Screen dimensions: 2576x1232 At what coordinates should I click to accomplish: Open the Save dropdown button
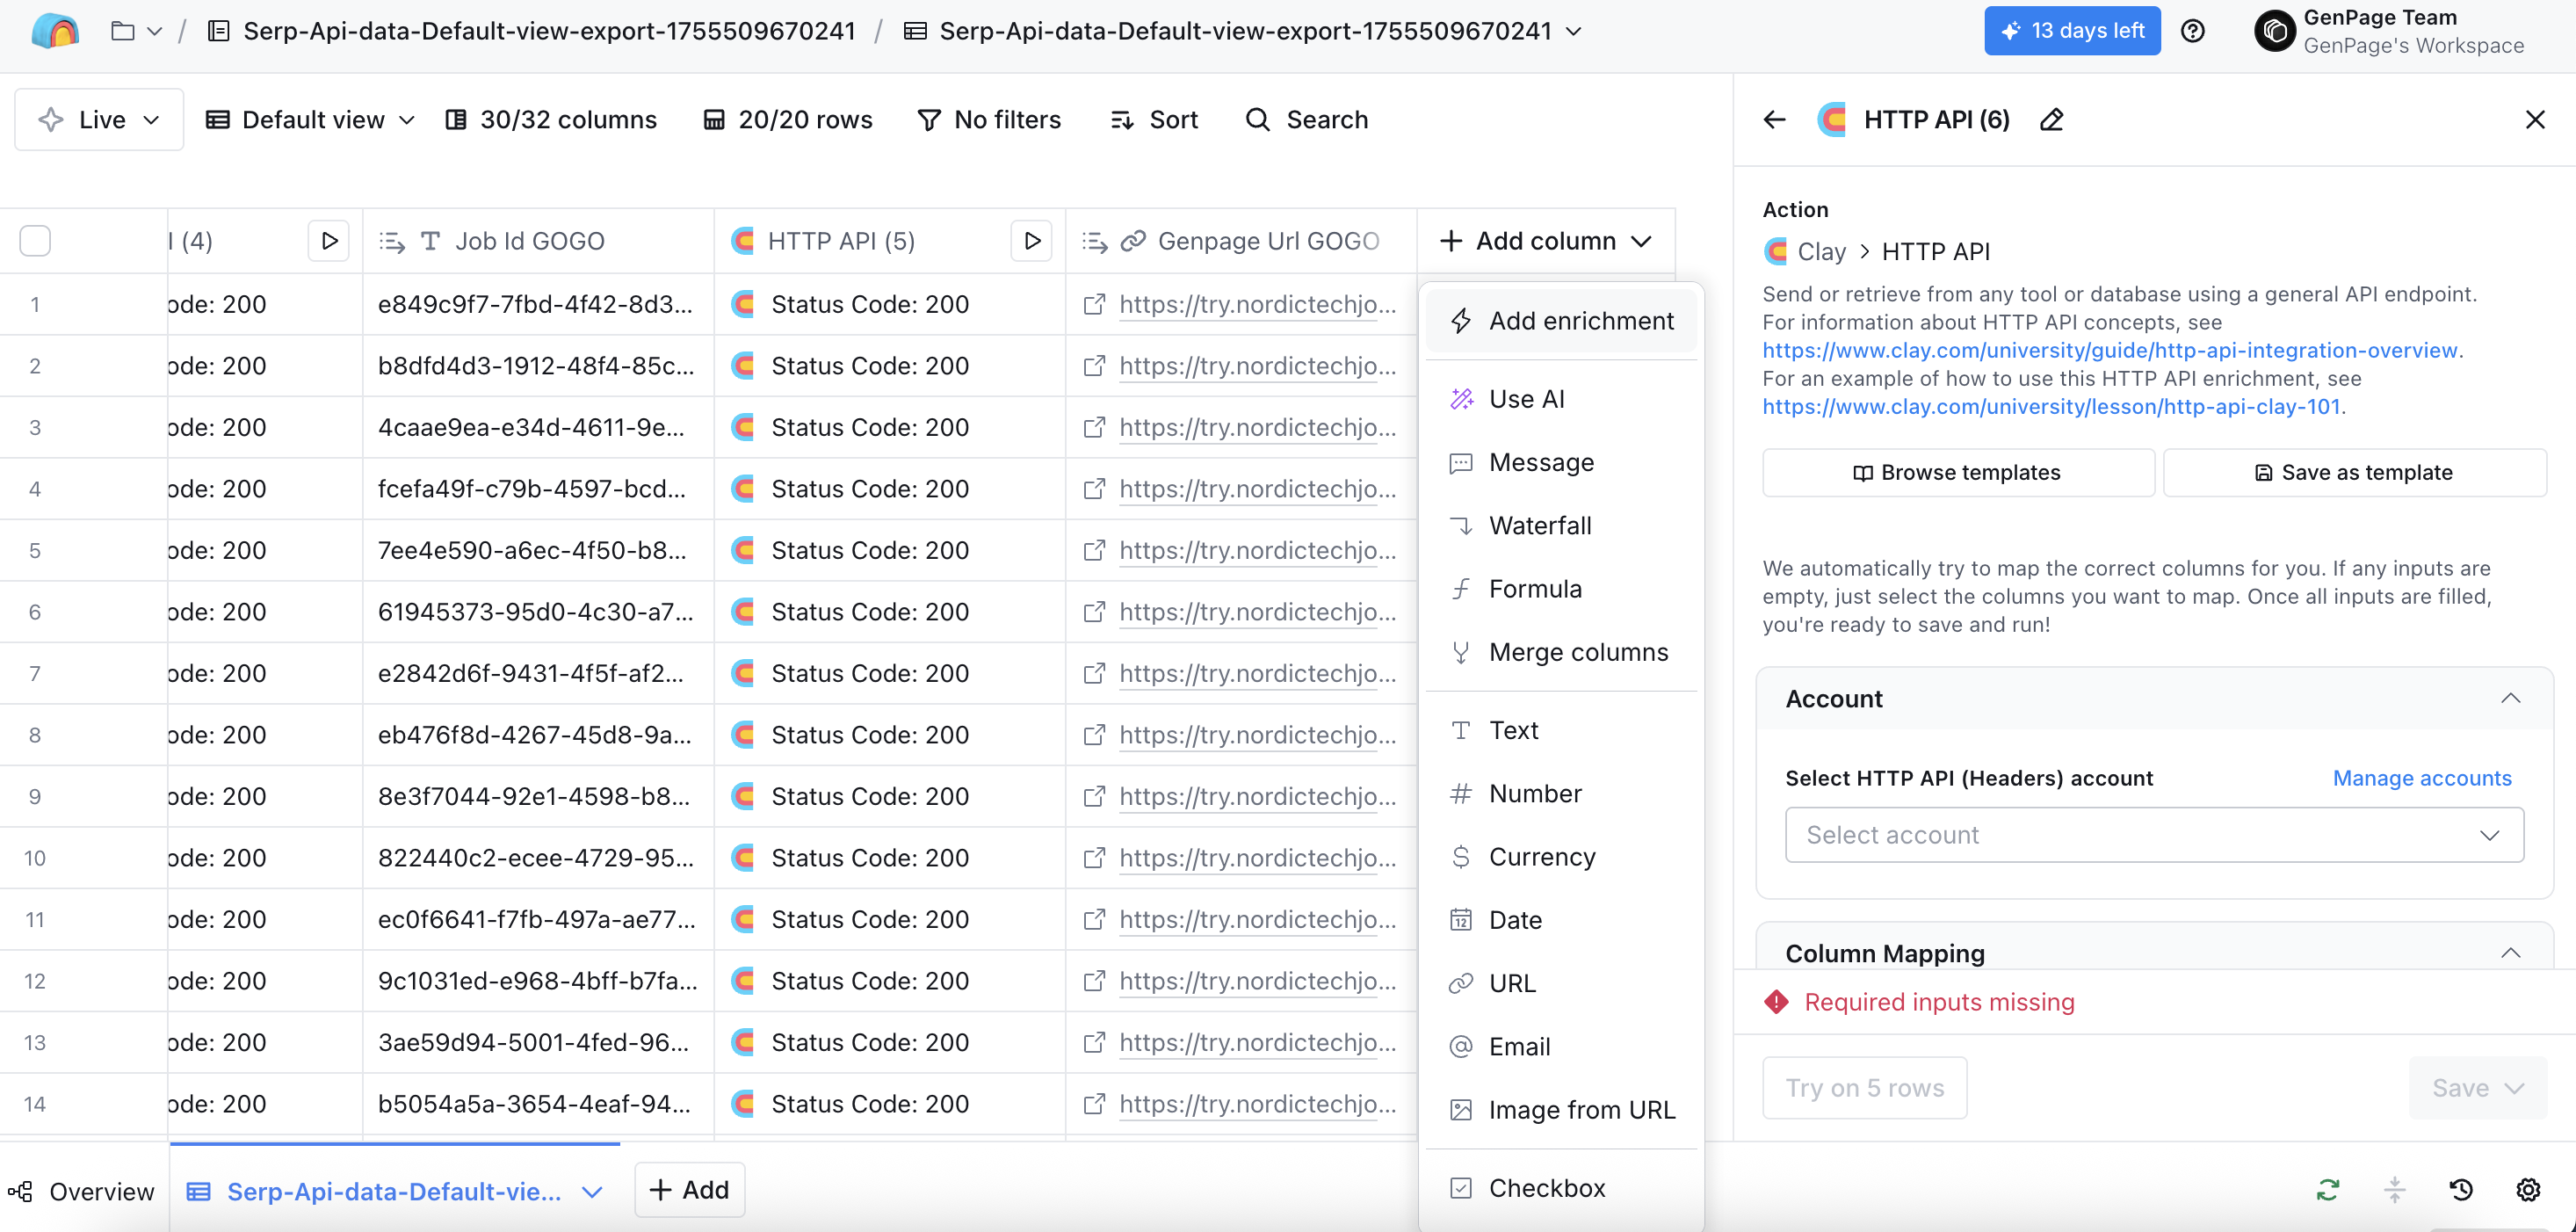click(2477, 1088)
